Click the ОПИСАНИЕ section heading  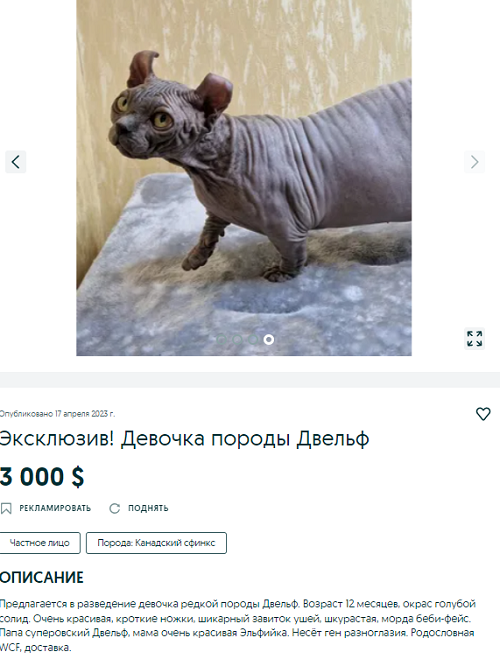click(42, 578)
